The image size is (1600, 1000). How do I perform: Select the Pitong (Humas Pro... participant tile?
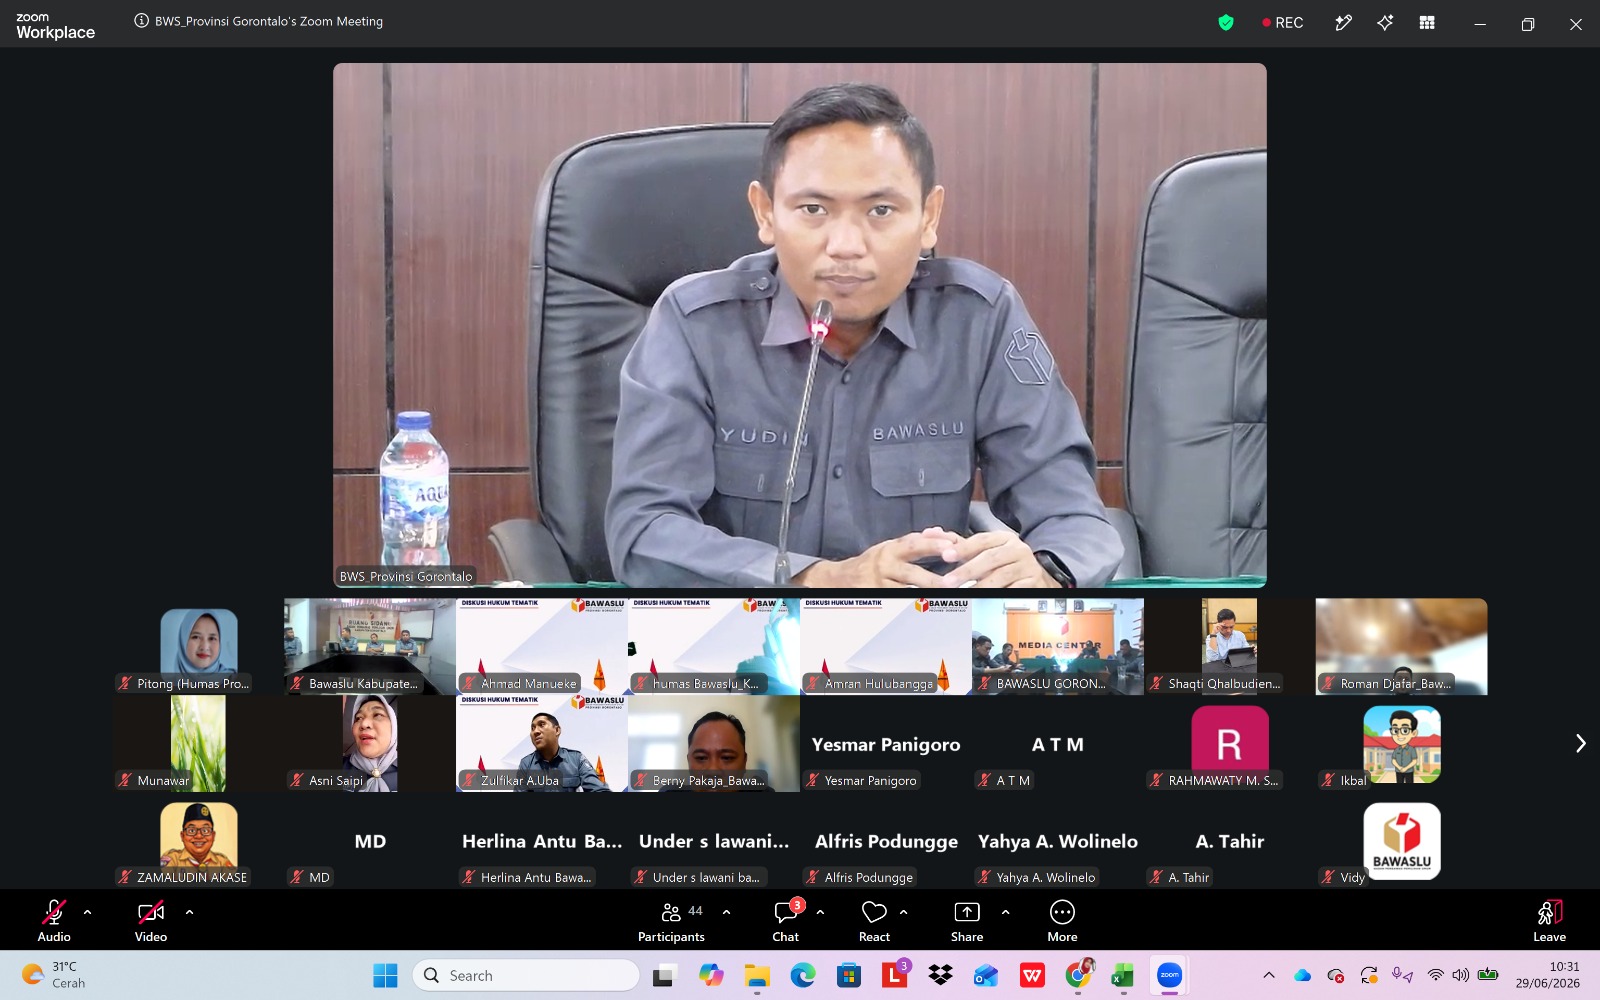point(198,646)
